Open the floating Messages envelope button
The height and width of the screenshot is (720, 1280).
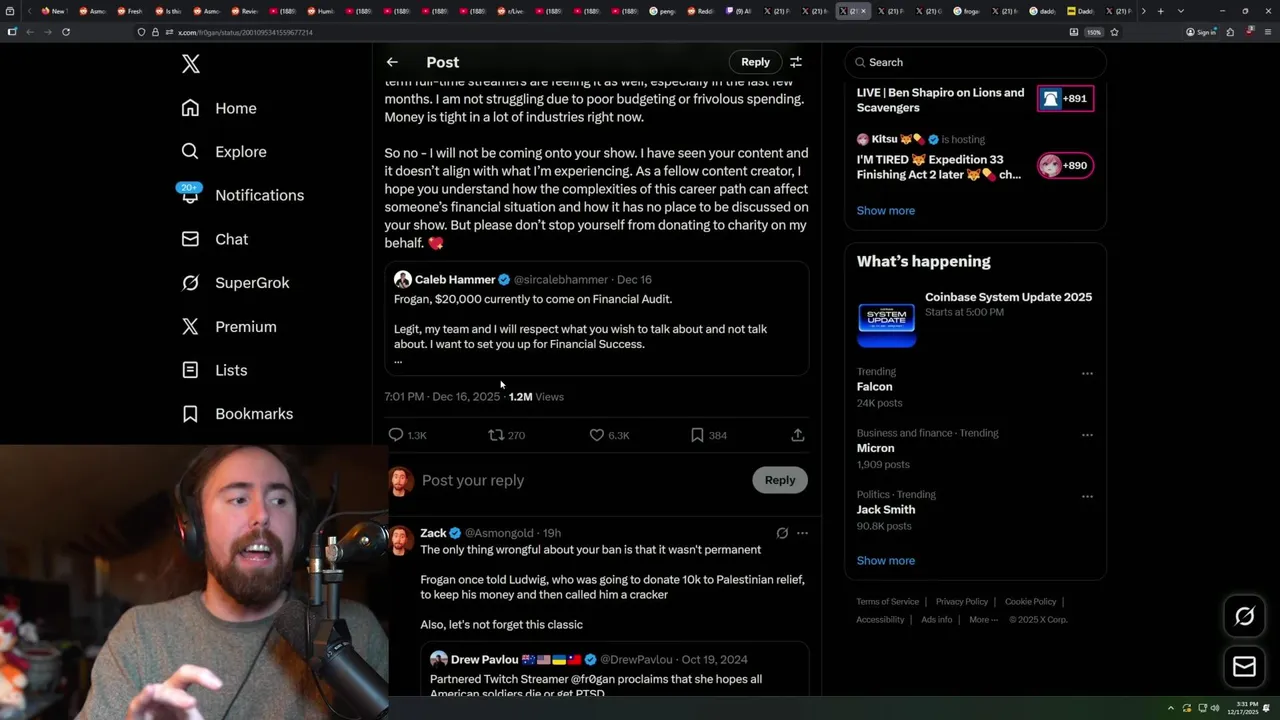pyautogui.click(x=1244, y=667)
